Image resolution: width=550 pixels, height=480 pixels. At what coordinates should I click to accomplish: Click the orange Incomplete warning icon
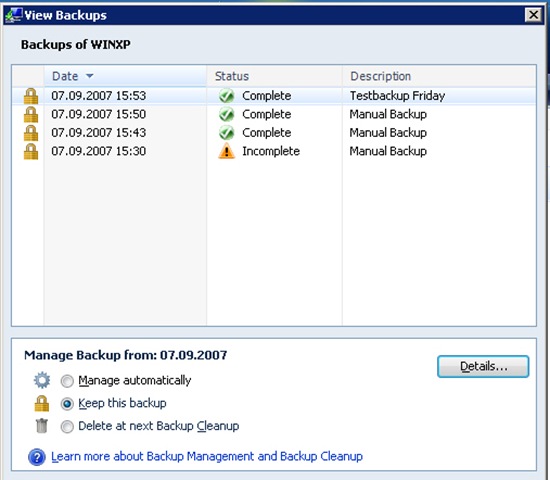227,151
